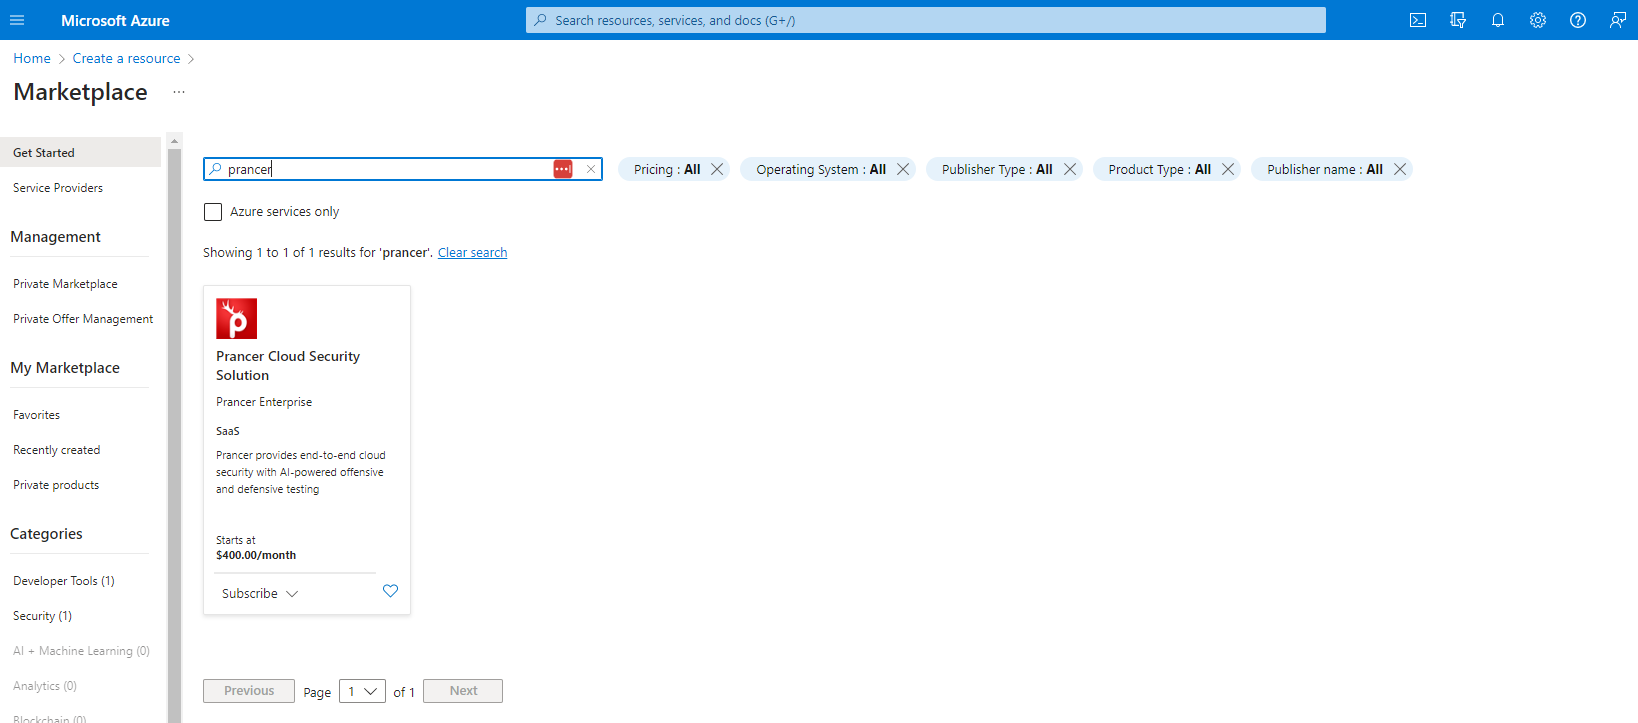This screenshot has width=1638, height=723.
Task: Open Service Providers in the sidebar
Action: click(x=58, y=188)
